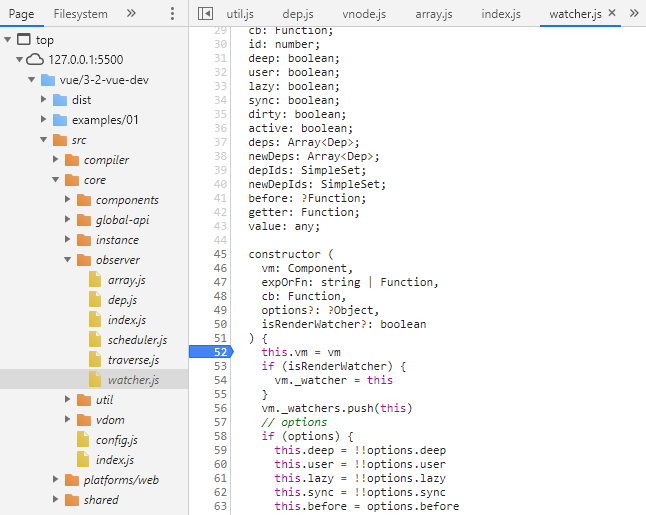Click the platforms/web folder icon
This screenshot has width=646, height=515.
pyautogui.click(x=72, y=480)
